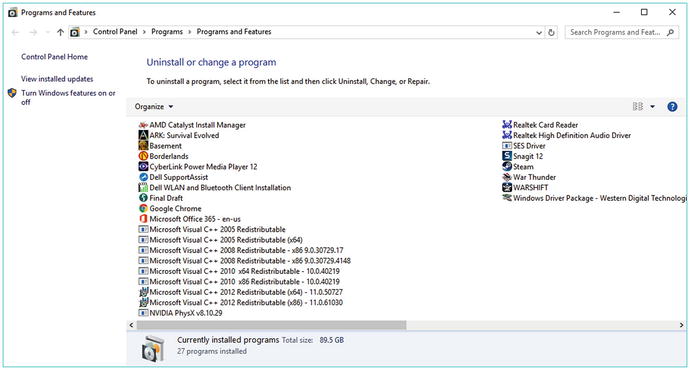
Task: Click the Google Chrome icon
Action: [143, 209]
